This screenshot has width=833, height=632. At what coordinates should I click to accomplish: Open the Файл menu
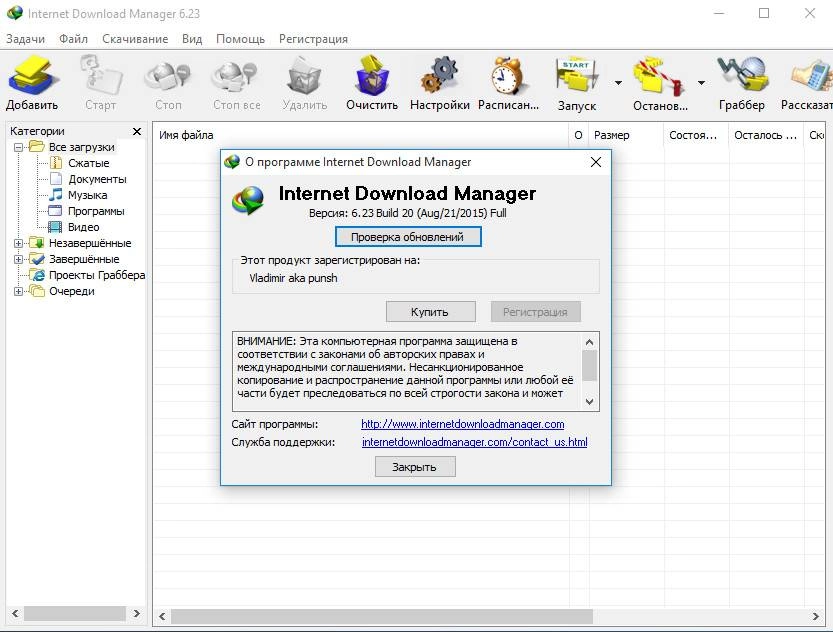73,39
